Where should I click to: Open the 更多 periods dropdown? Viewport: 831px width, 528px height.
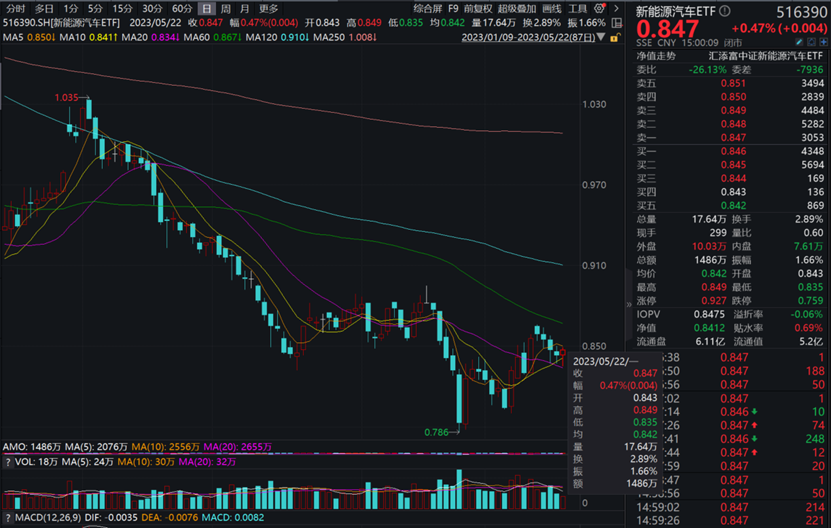[x=269, y=8]
